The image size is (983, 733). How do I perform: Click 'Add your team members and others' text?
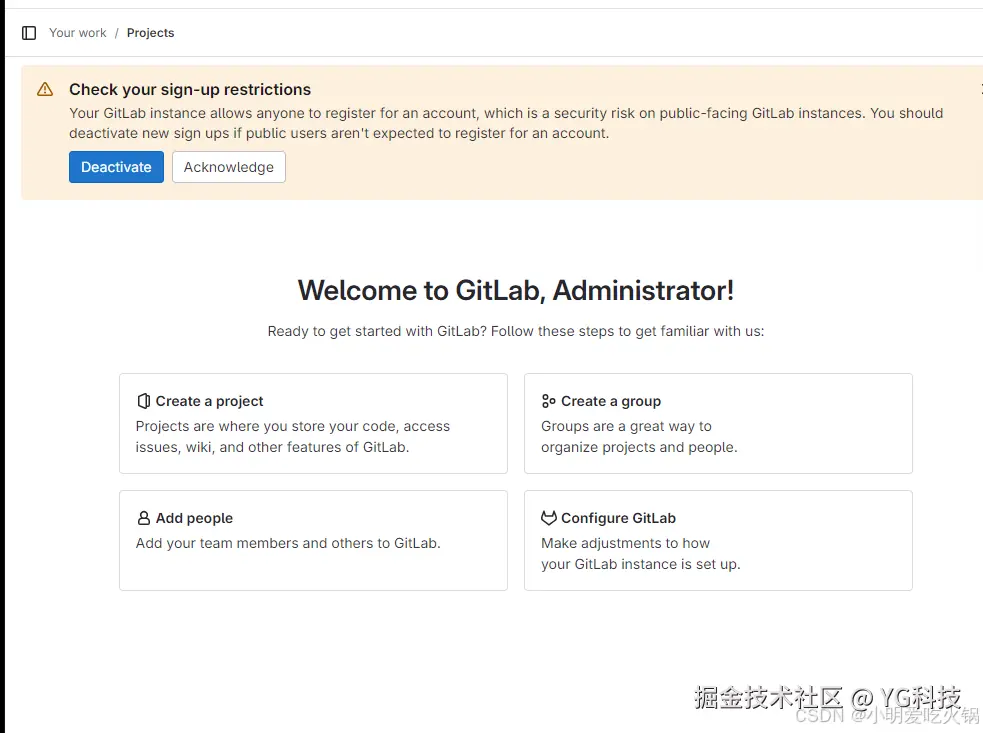[x=288, y=543]
